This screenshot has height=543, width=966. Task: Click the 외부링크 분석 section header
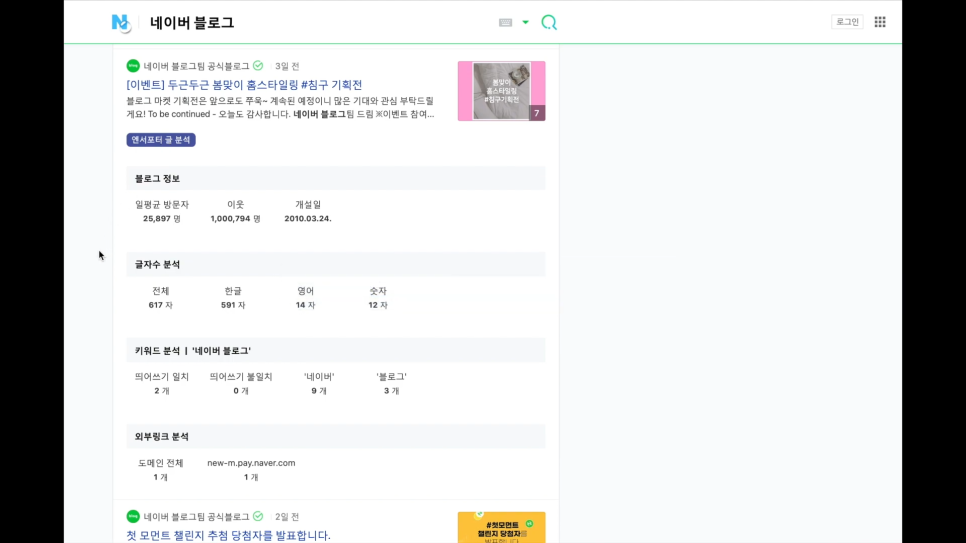point(336,436)
